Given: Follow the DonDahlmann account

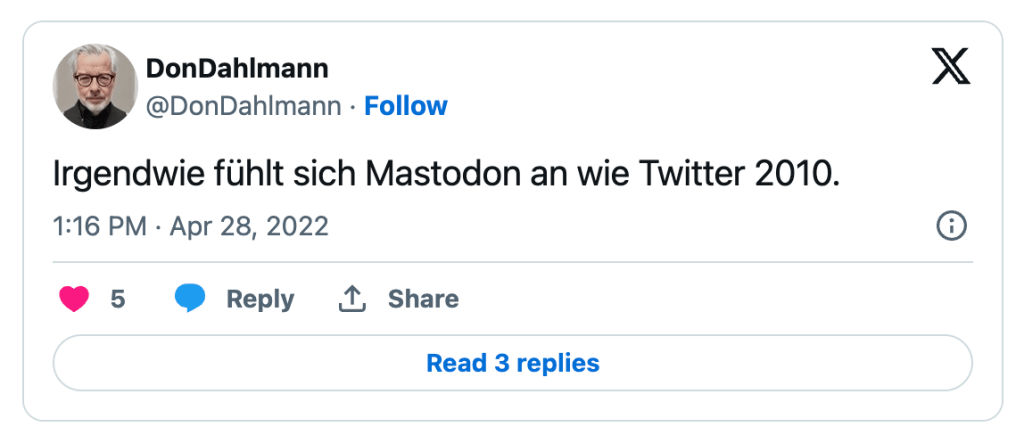Looking at the screenshot, I should (405, 106).
